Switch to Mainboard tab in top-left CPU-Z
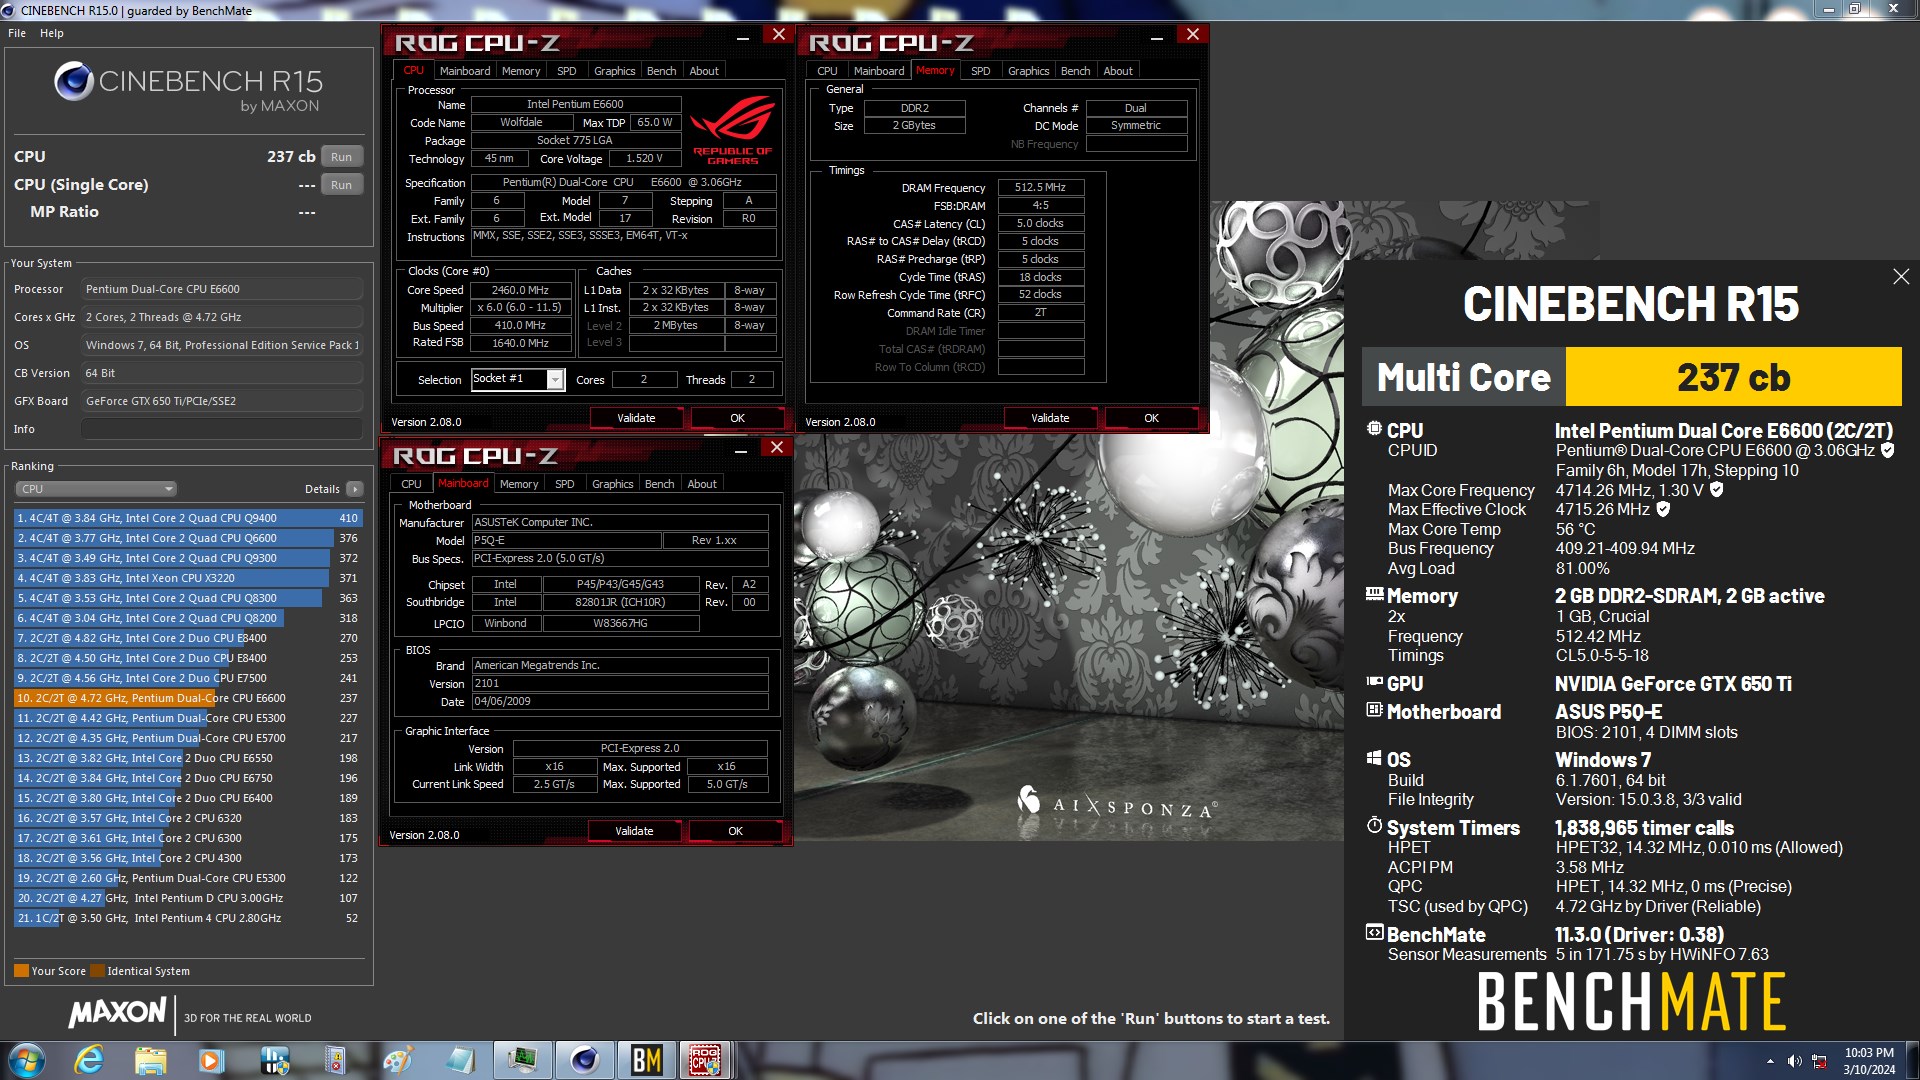 coord(465,71)
